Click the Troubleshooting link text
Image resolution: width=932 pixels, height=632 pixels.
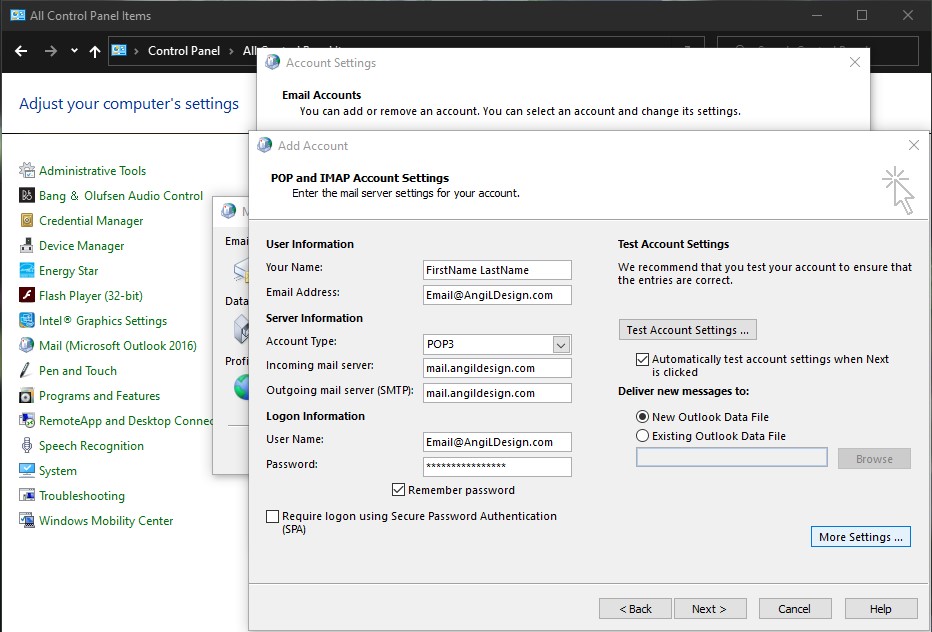click(x=82, y=495)
